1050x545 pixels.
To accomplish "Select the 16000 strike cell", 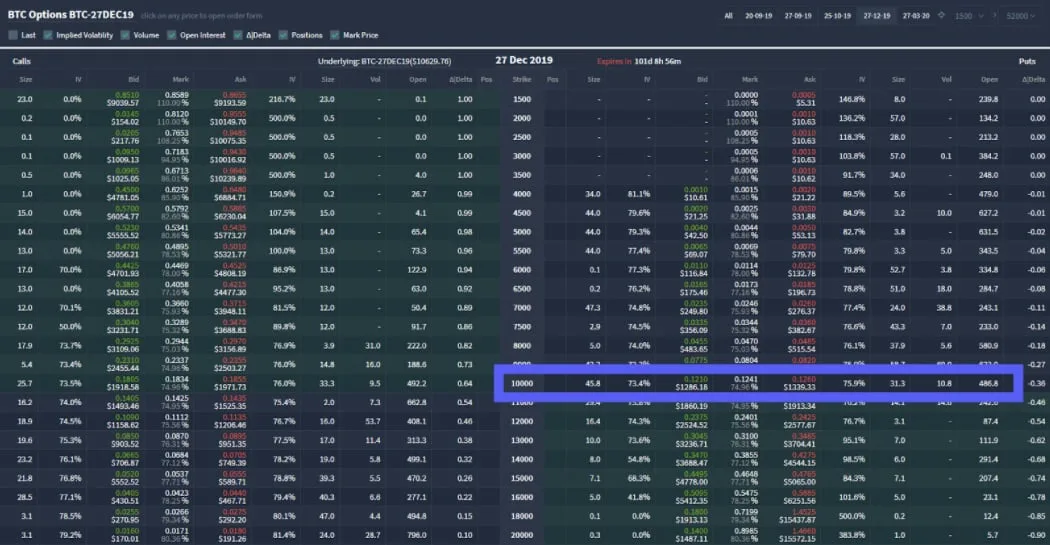I will coord(522,497).
